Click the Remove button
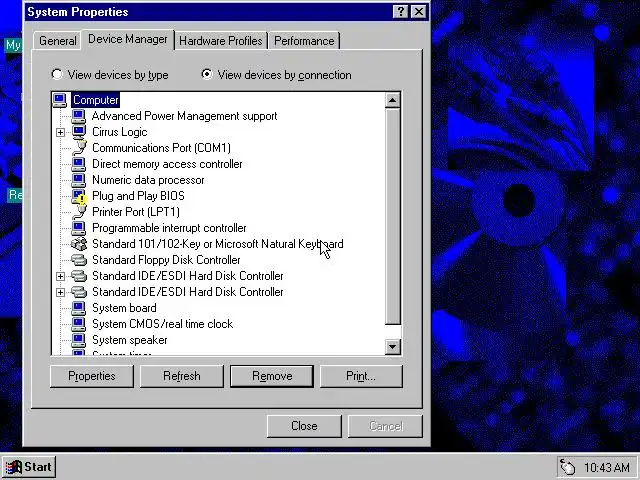Viewport: 640px width, 480px height. (272, 376)
